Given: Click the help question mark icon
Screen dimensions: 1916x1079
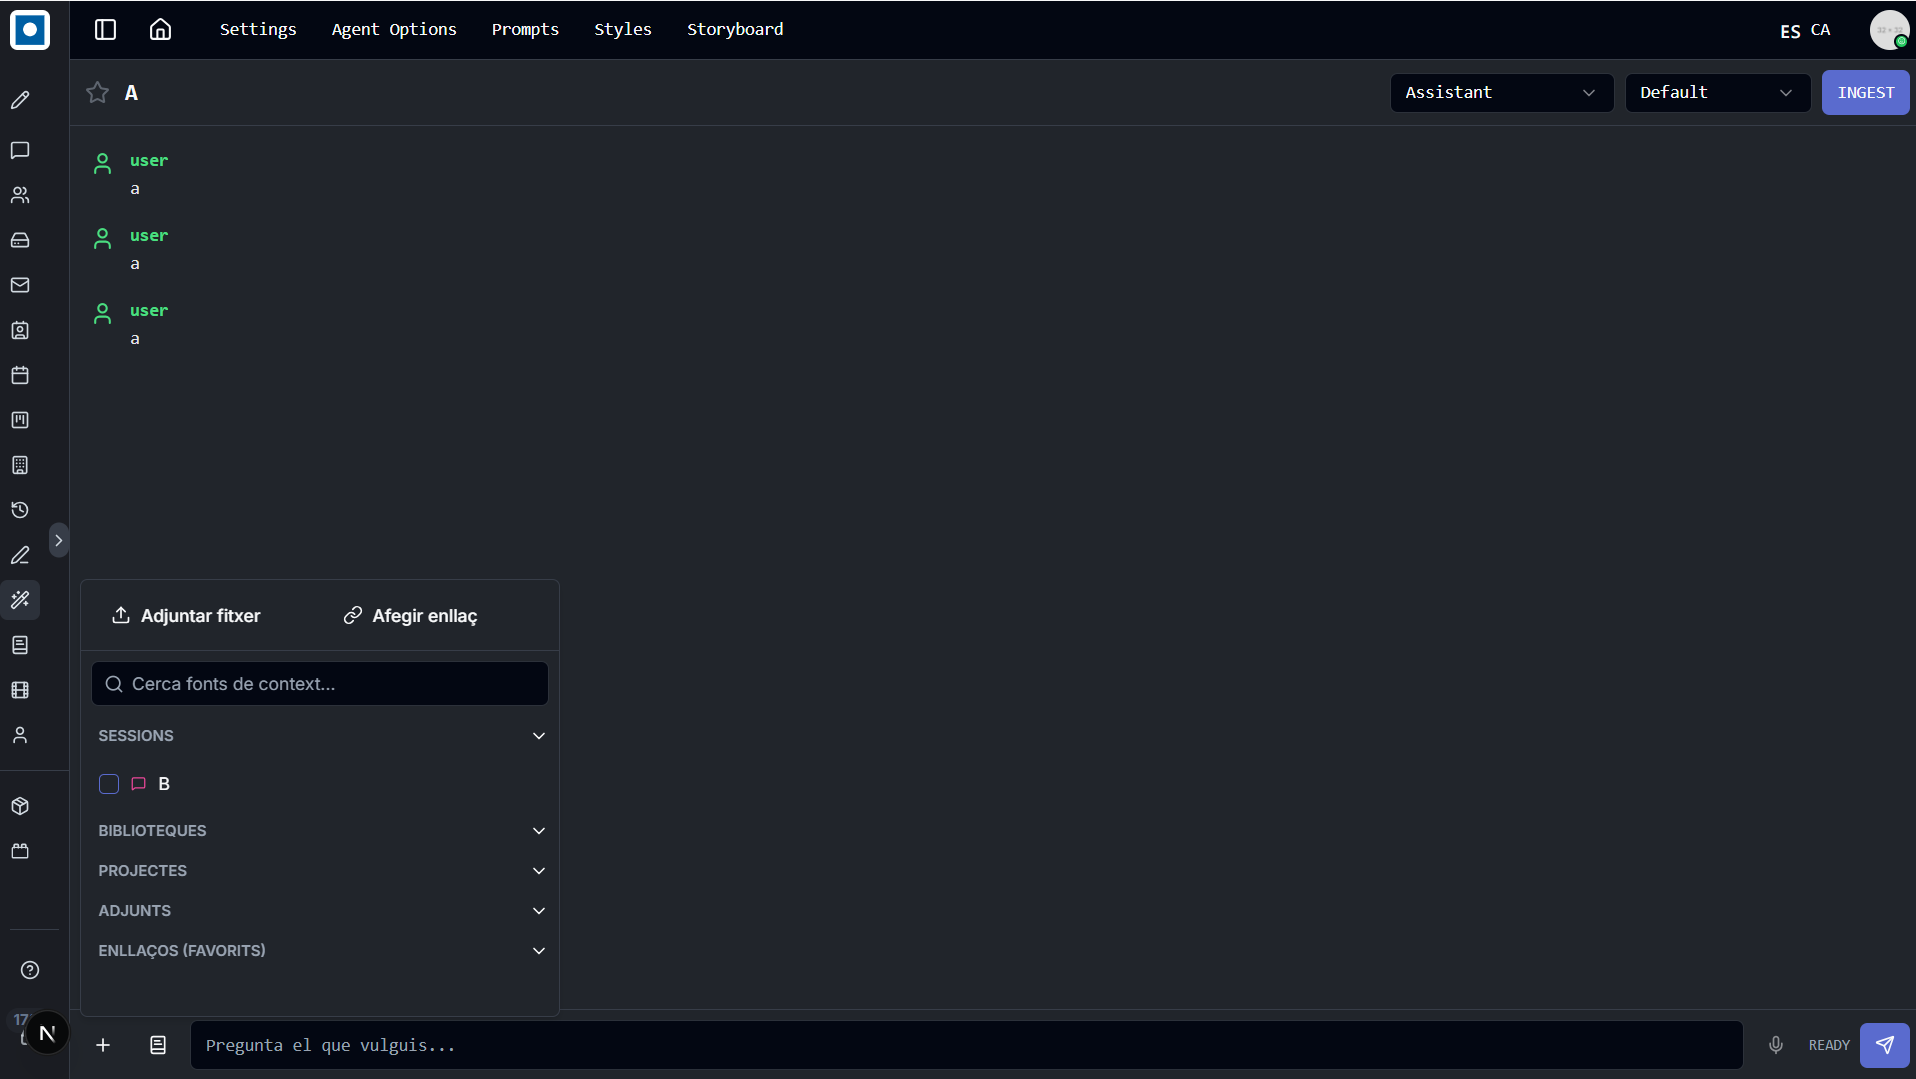Looking at the screenshot, I should [x=30, y=970].
